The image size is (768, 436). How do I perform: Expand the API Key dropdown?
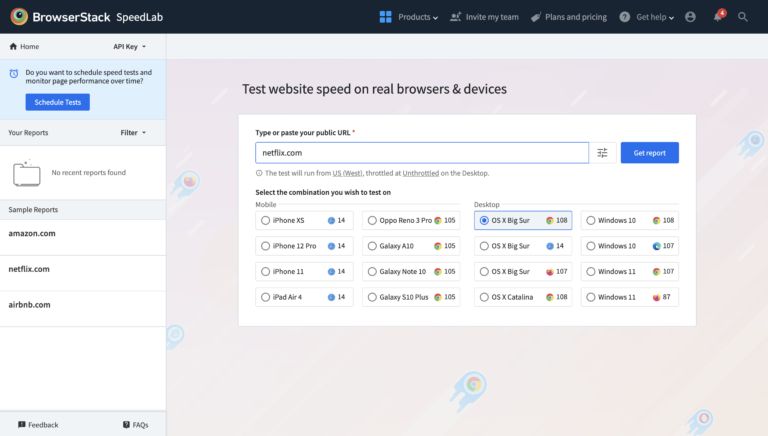coord(130,47)
